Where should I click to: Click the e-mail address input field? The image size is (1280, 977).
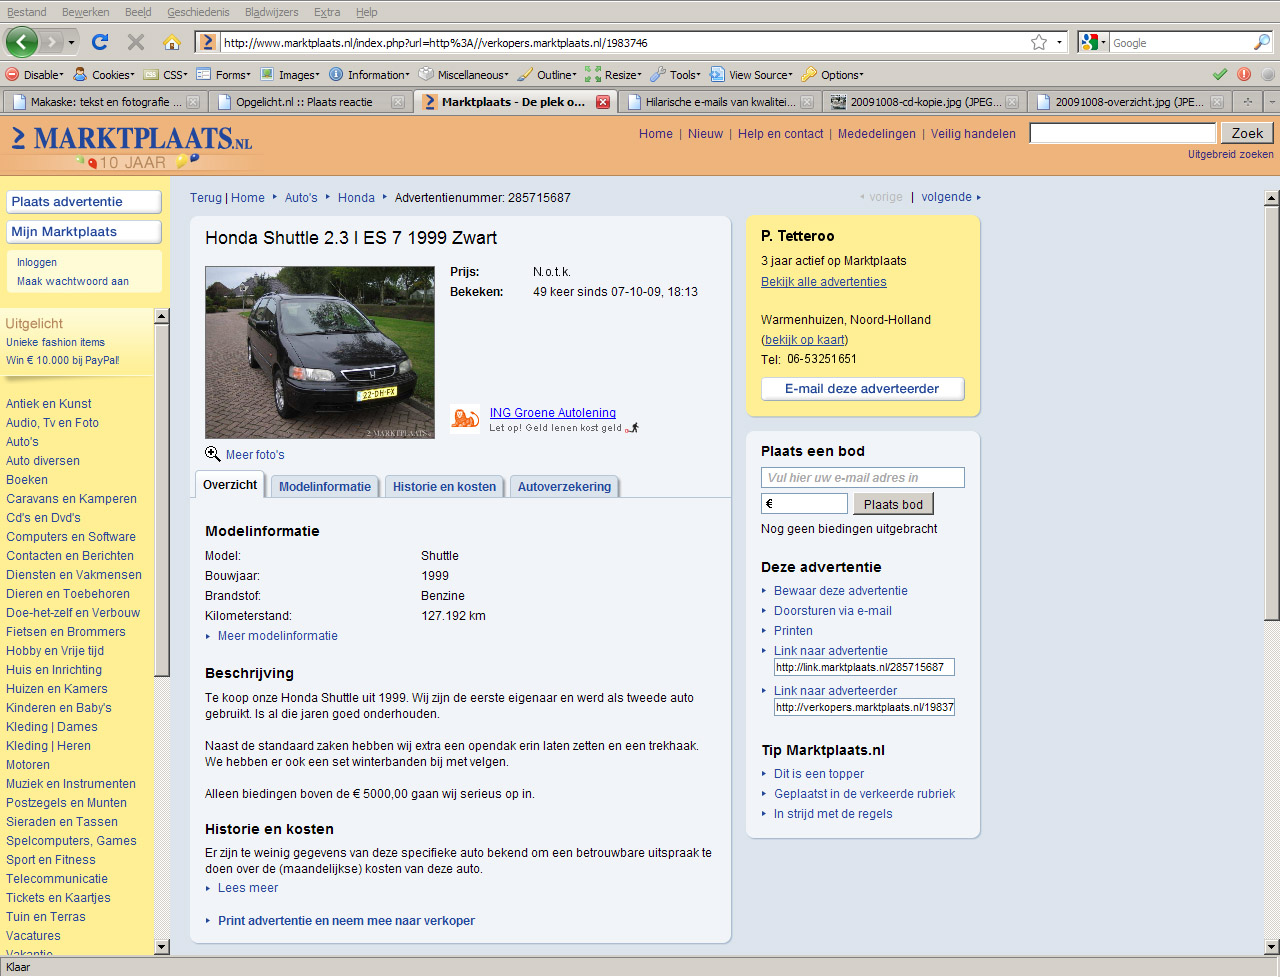[x=862, y=478]
